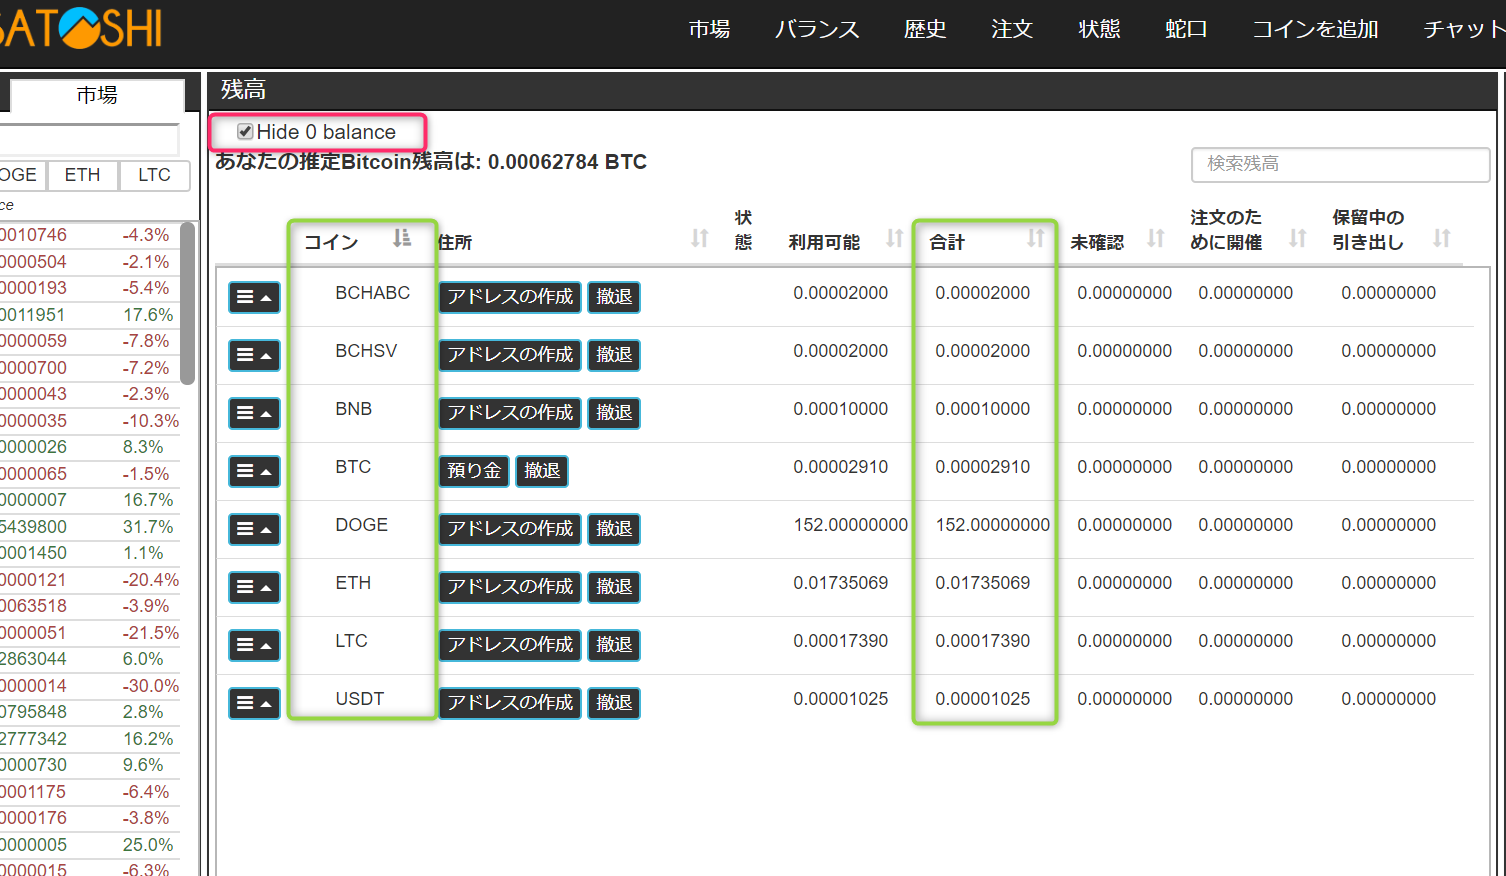Switch to the LTC market tab
The width and height of the screenshot is (1506, 876).
click(x=154, y=175)
